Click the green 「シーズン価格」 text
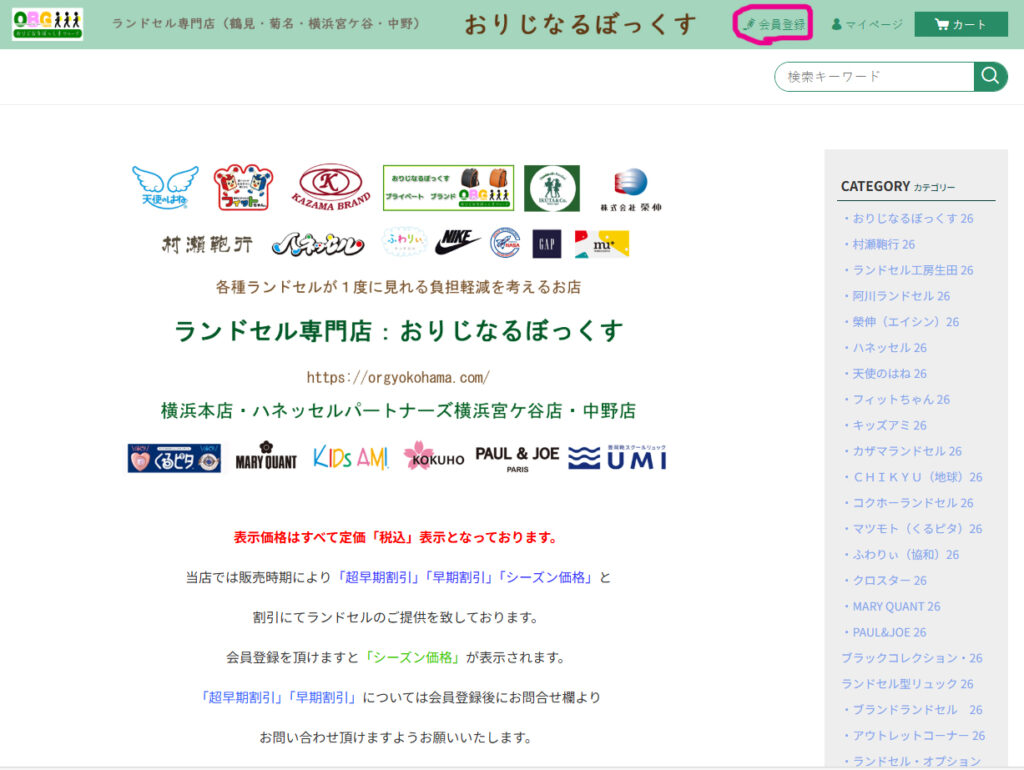 click(411, 658)
